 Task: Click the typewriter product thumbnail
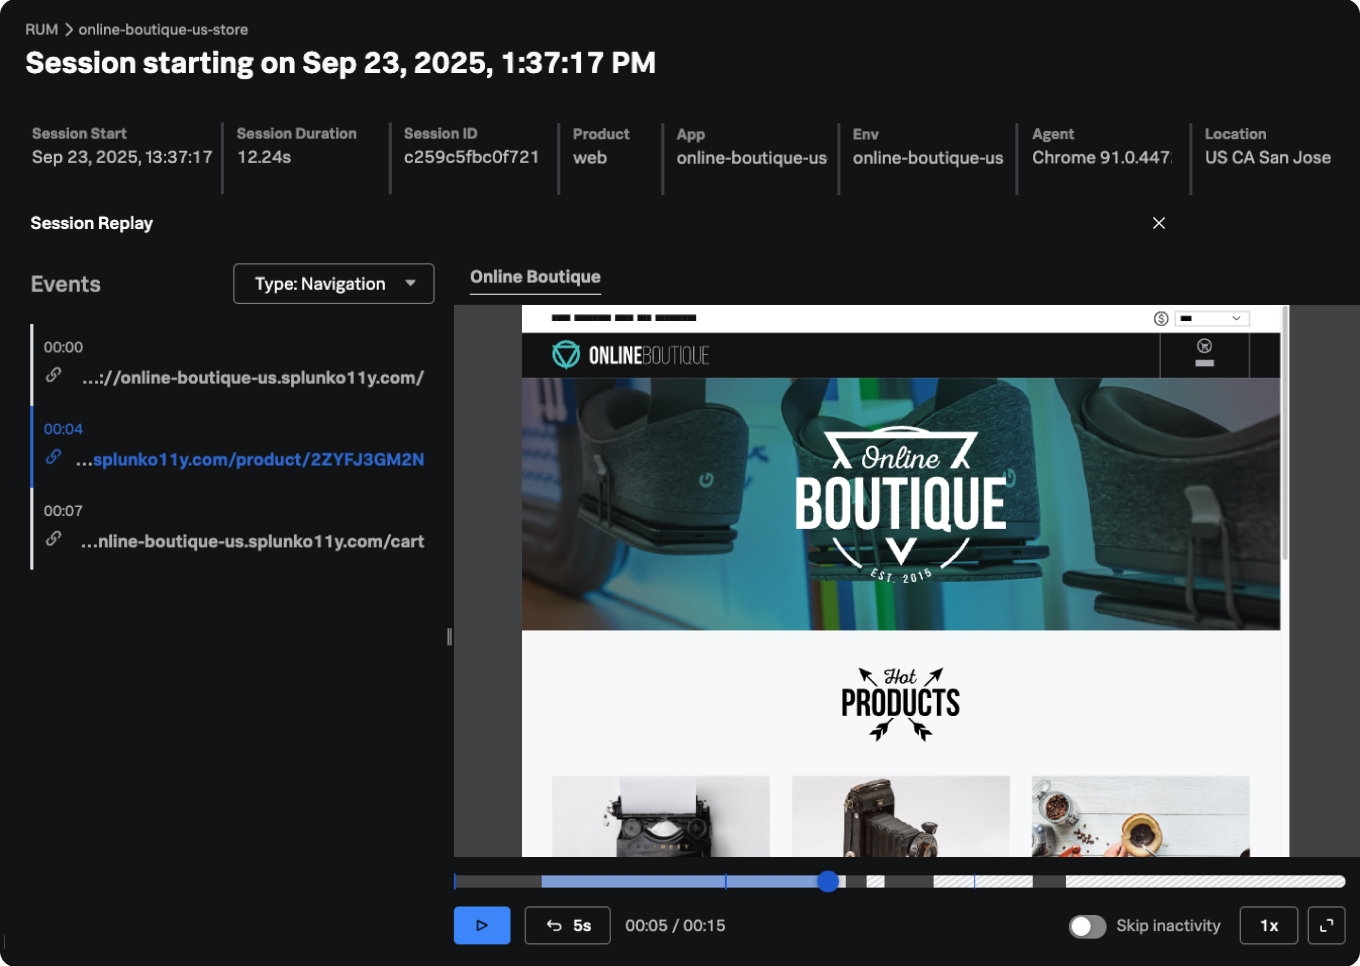660,816
